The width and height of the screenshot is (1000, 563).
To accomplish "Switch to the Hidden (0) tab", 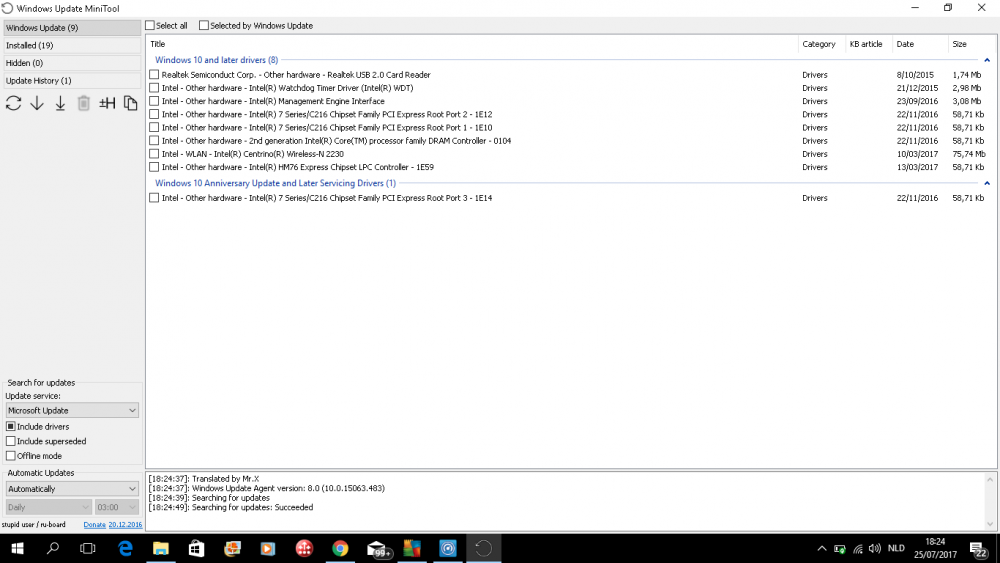I will coord(72,63).
